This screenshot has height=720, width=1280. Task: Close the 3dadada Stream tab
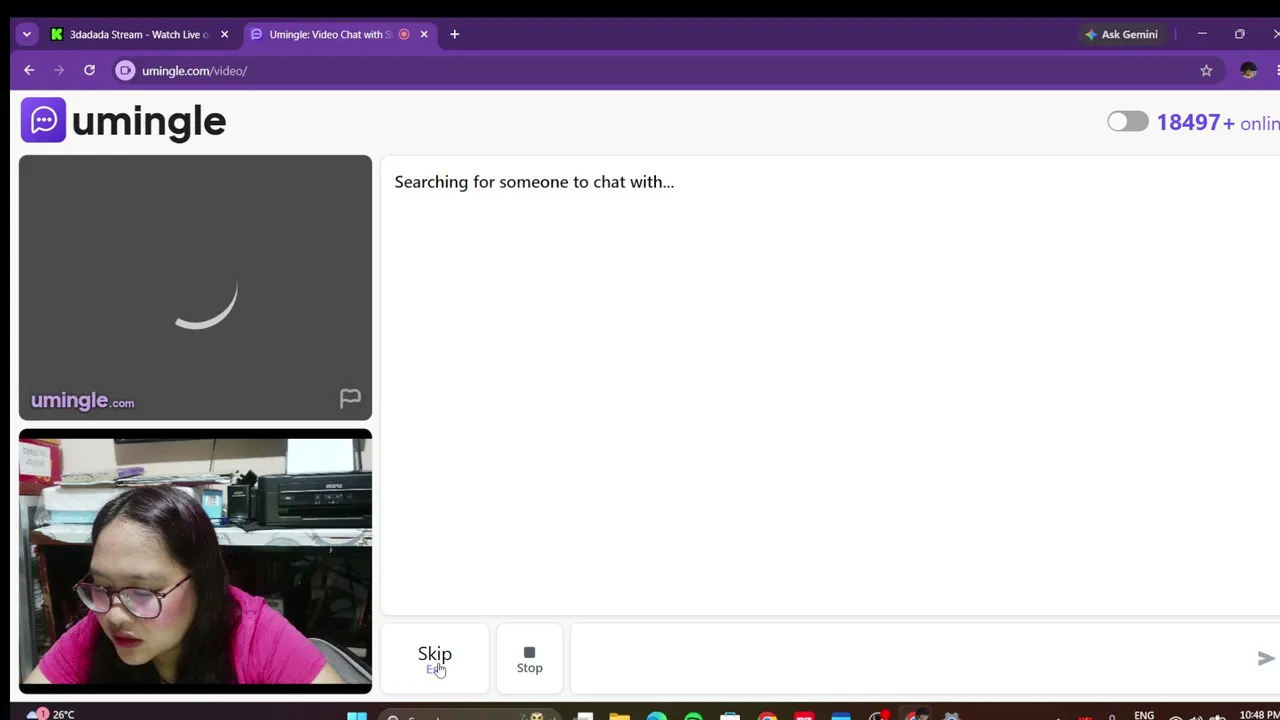(x=224, y=34)
